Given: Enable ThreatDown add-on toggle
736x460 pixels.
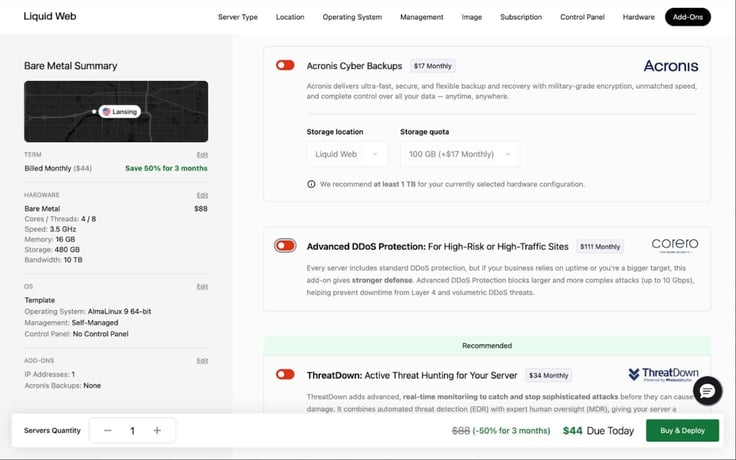Looking at the screenshot, I should [x=285, y=374].
